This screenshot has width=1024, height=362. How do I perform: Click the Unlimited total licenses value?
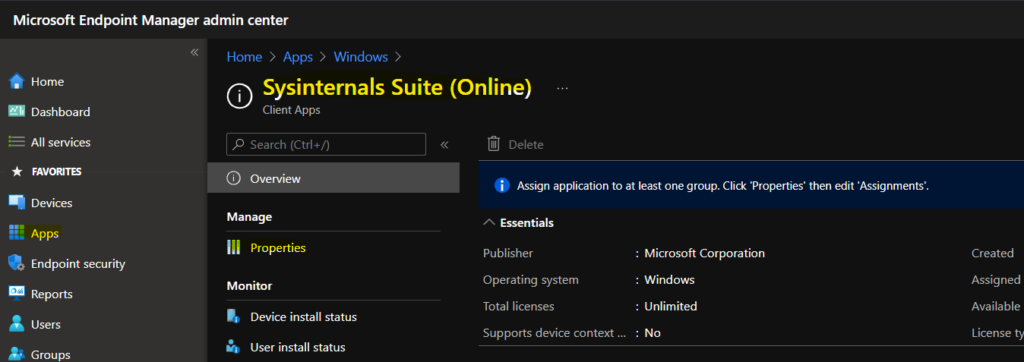pos(670,306)
